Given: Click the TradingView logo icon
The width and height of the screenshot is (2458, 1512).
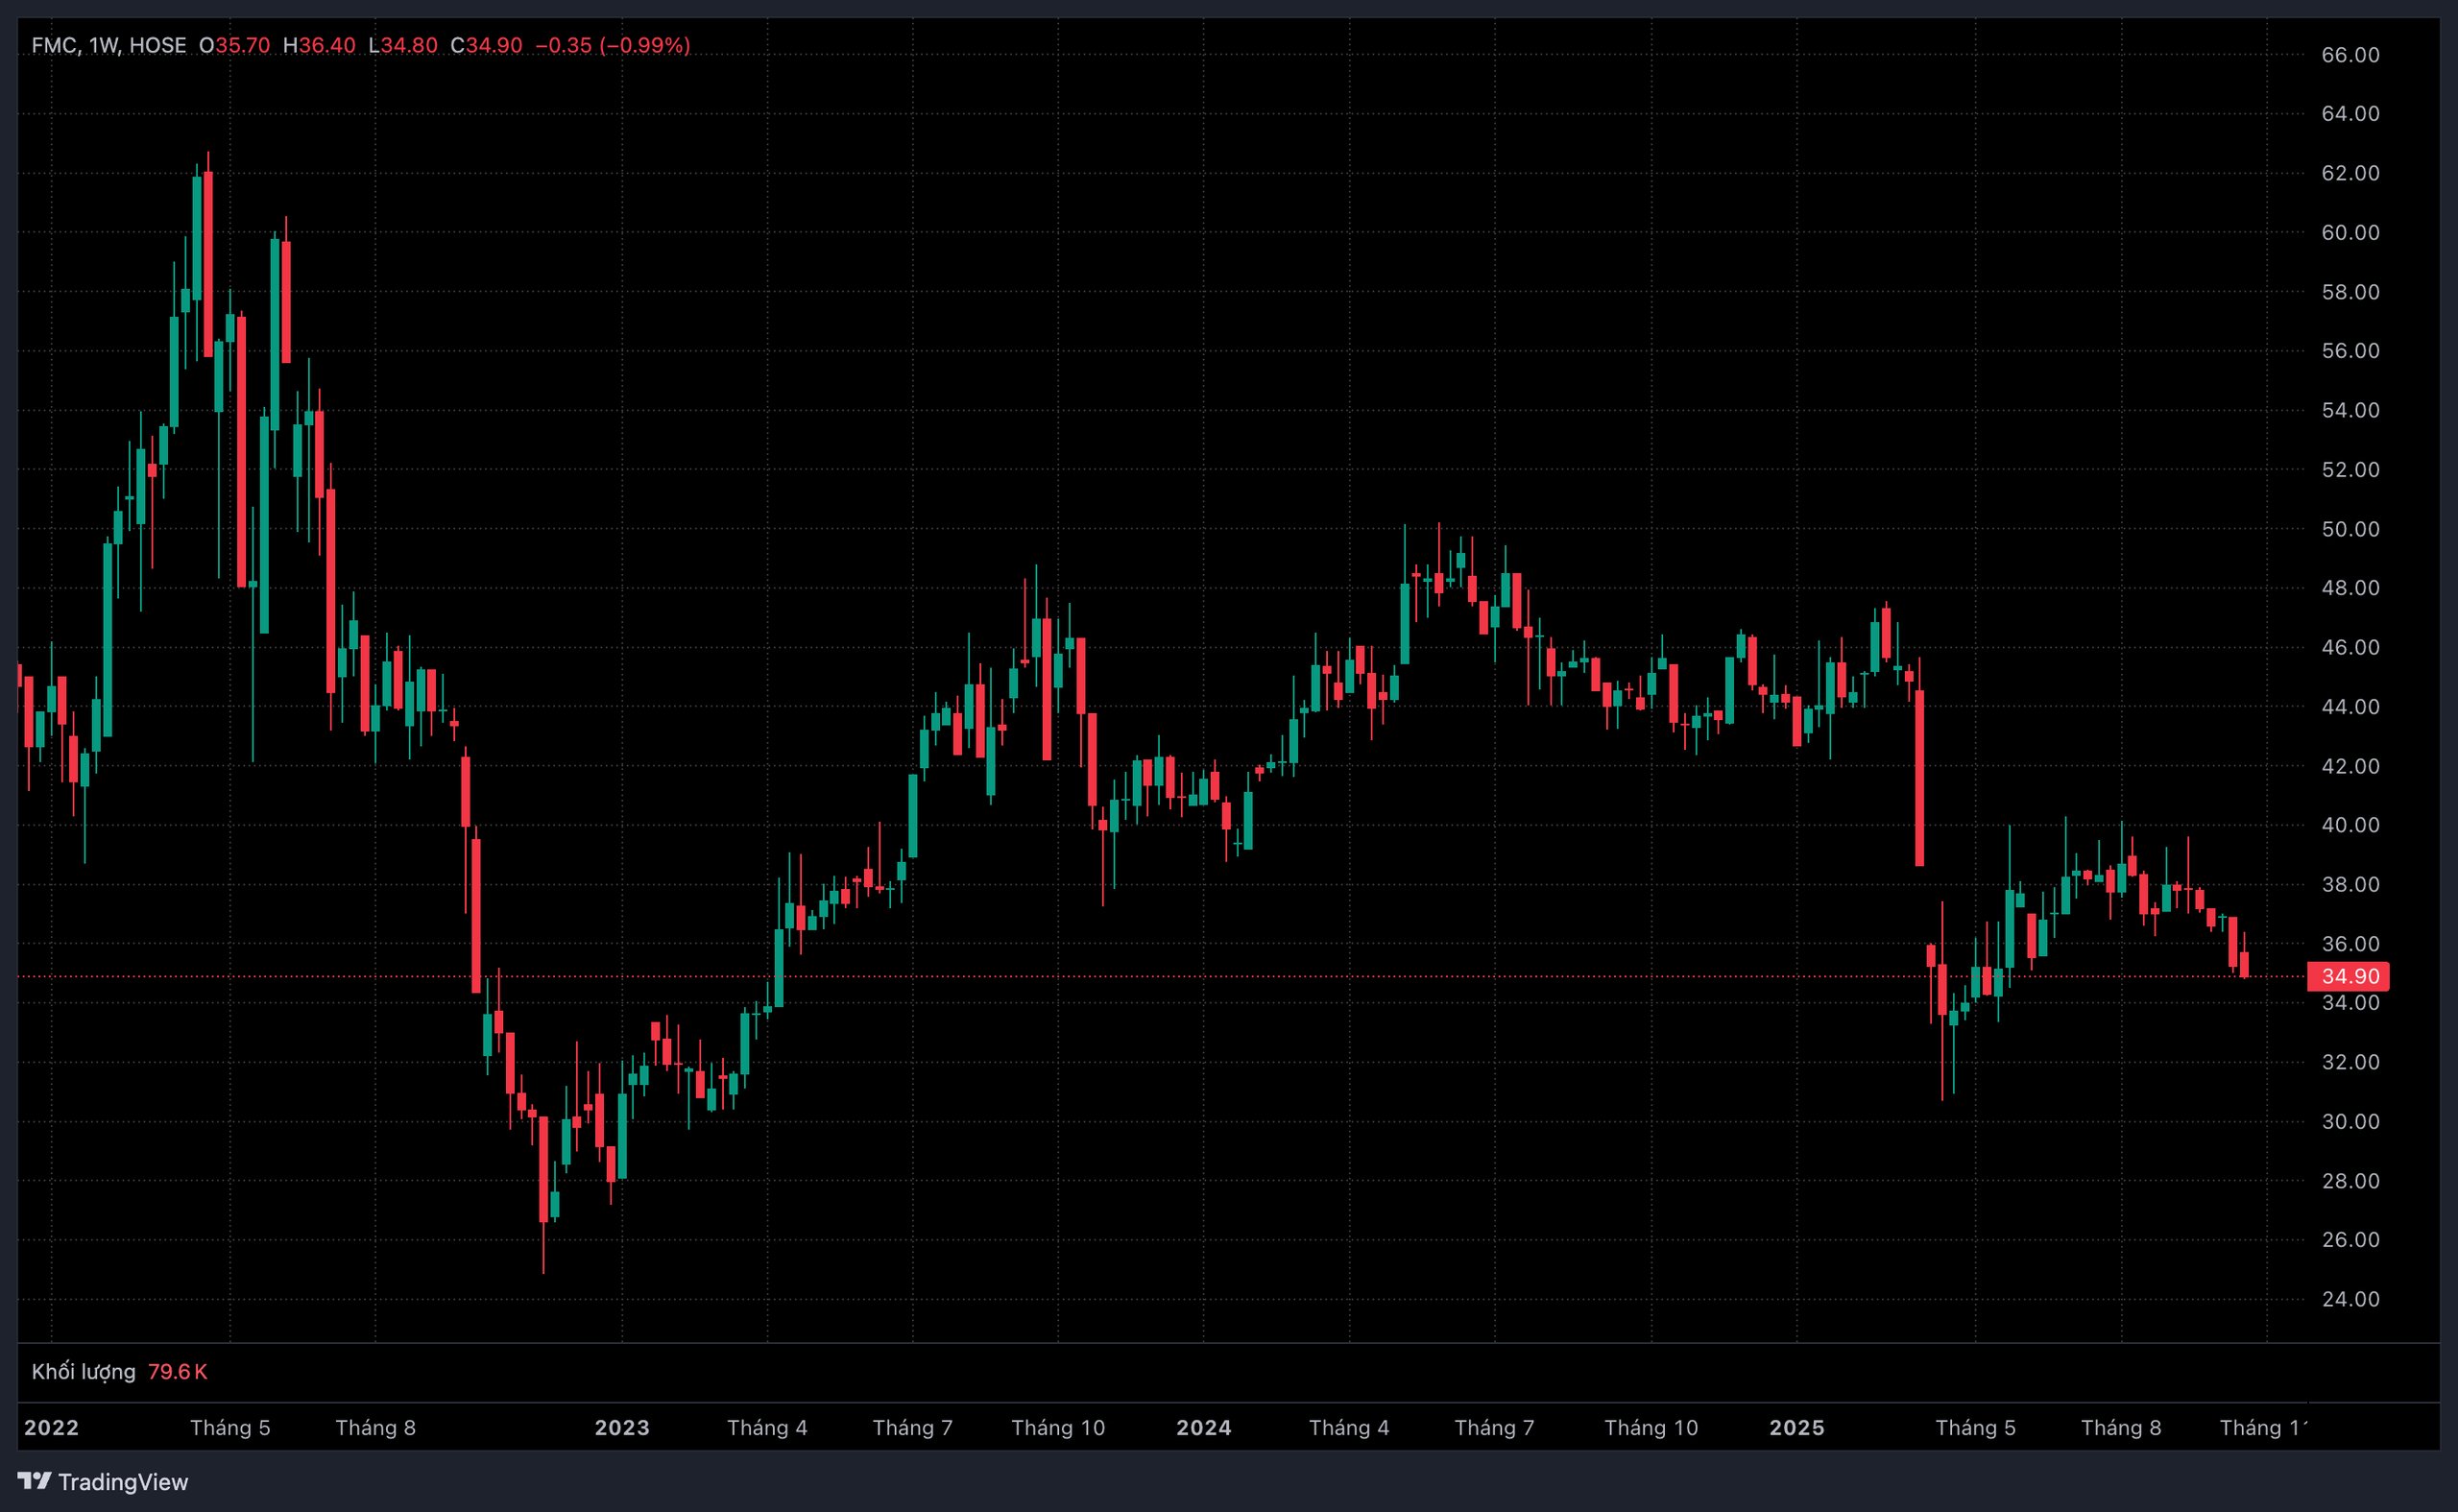Looking at the screenshot, I should [x=34, y=1480].
